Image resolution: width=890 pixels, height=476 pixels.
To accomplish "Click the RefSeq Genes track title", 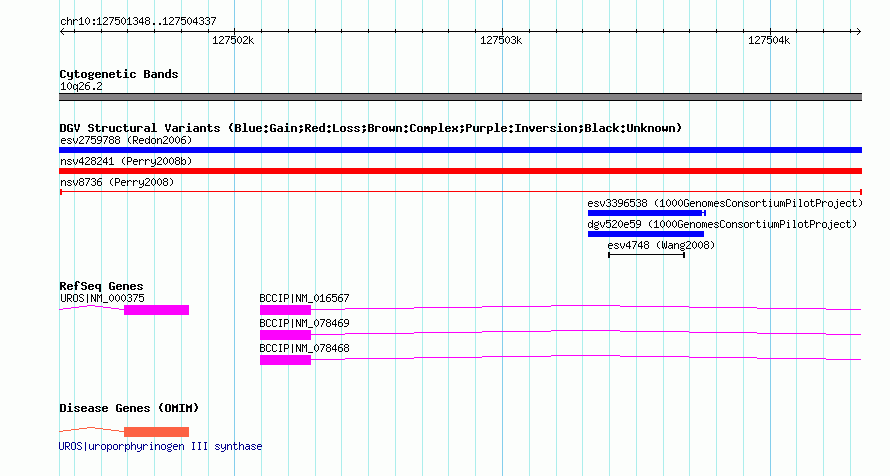I will click(101, 286).
